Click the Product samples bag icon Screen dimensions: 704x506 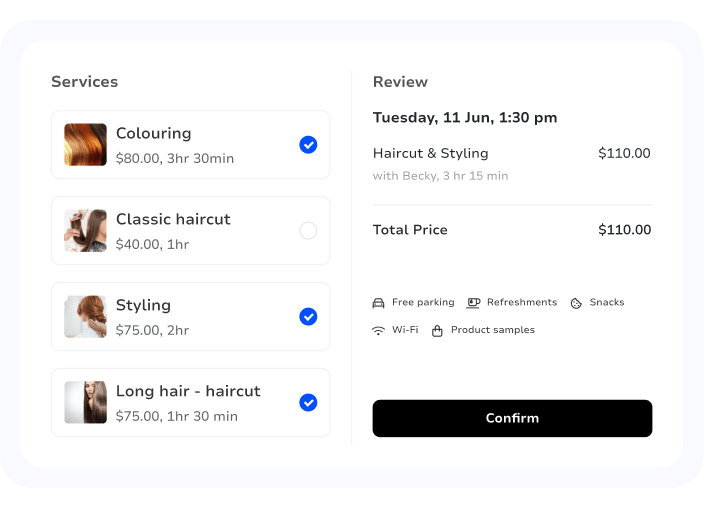[x=437, y=331]
